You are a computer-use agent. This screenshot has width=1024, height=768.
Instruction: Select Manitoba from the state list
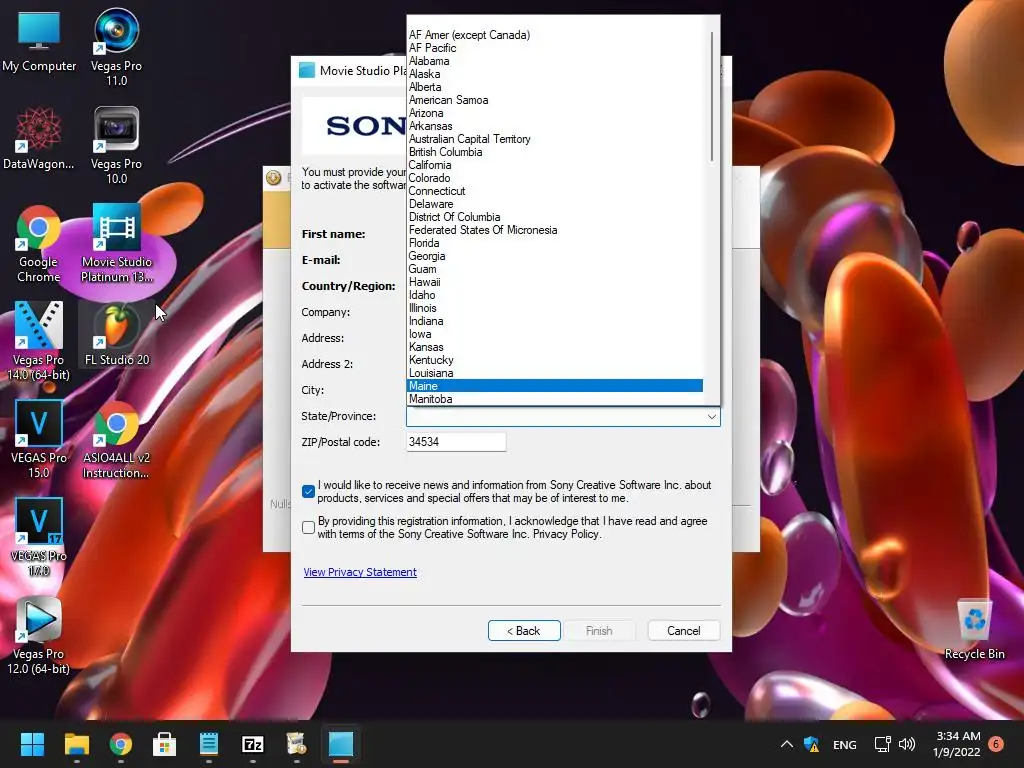pyautogui.click(x=554, y=399)
